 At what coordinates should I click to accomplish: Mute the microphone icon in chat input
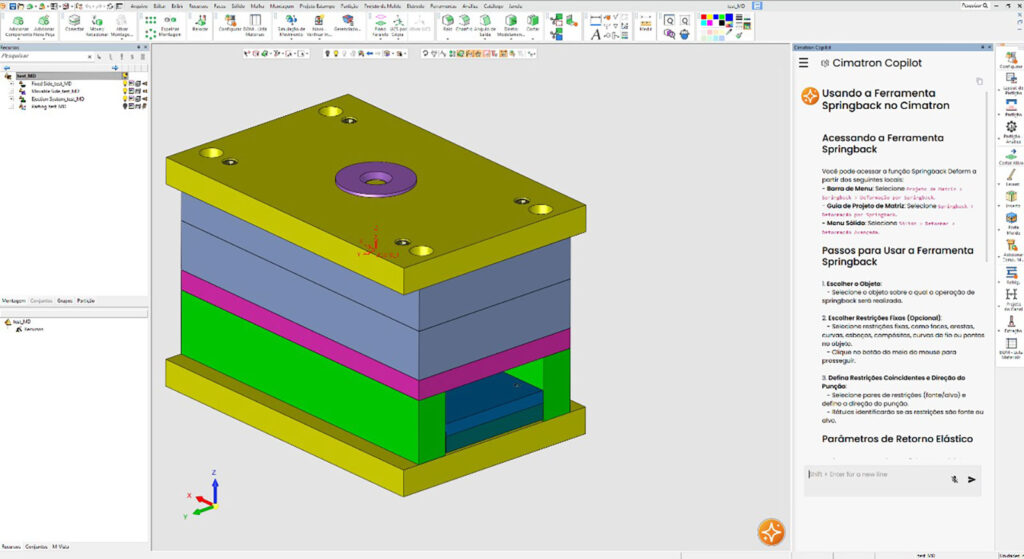pos(954,479)
